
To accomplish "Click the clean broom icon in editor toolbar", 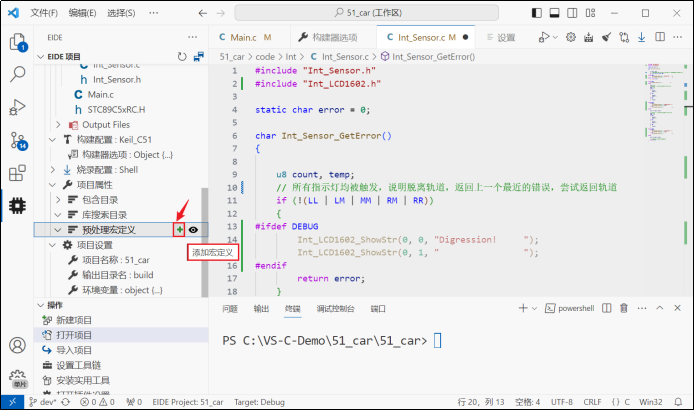I will 606,37.
